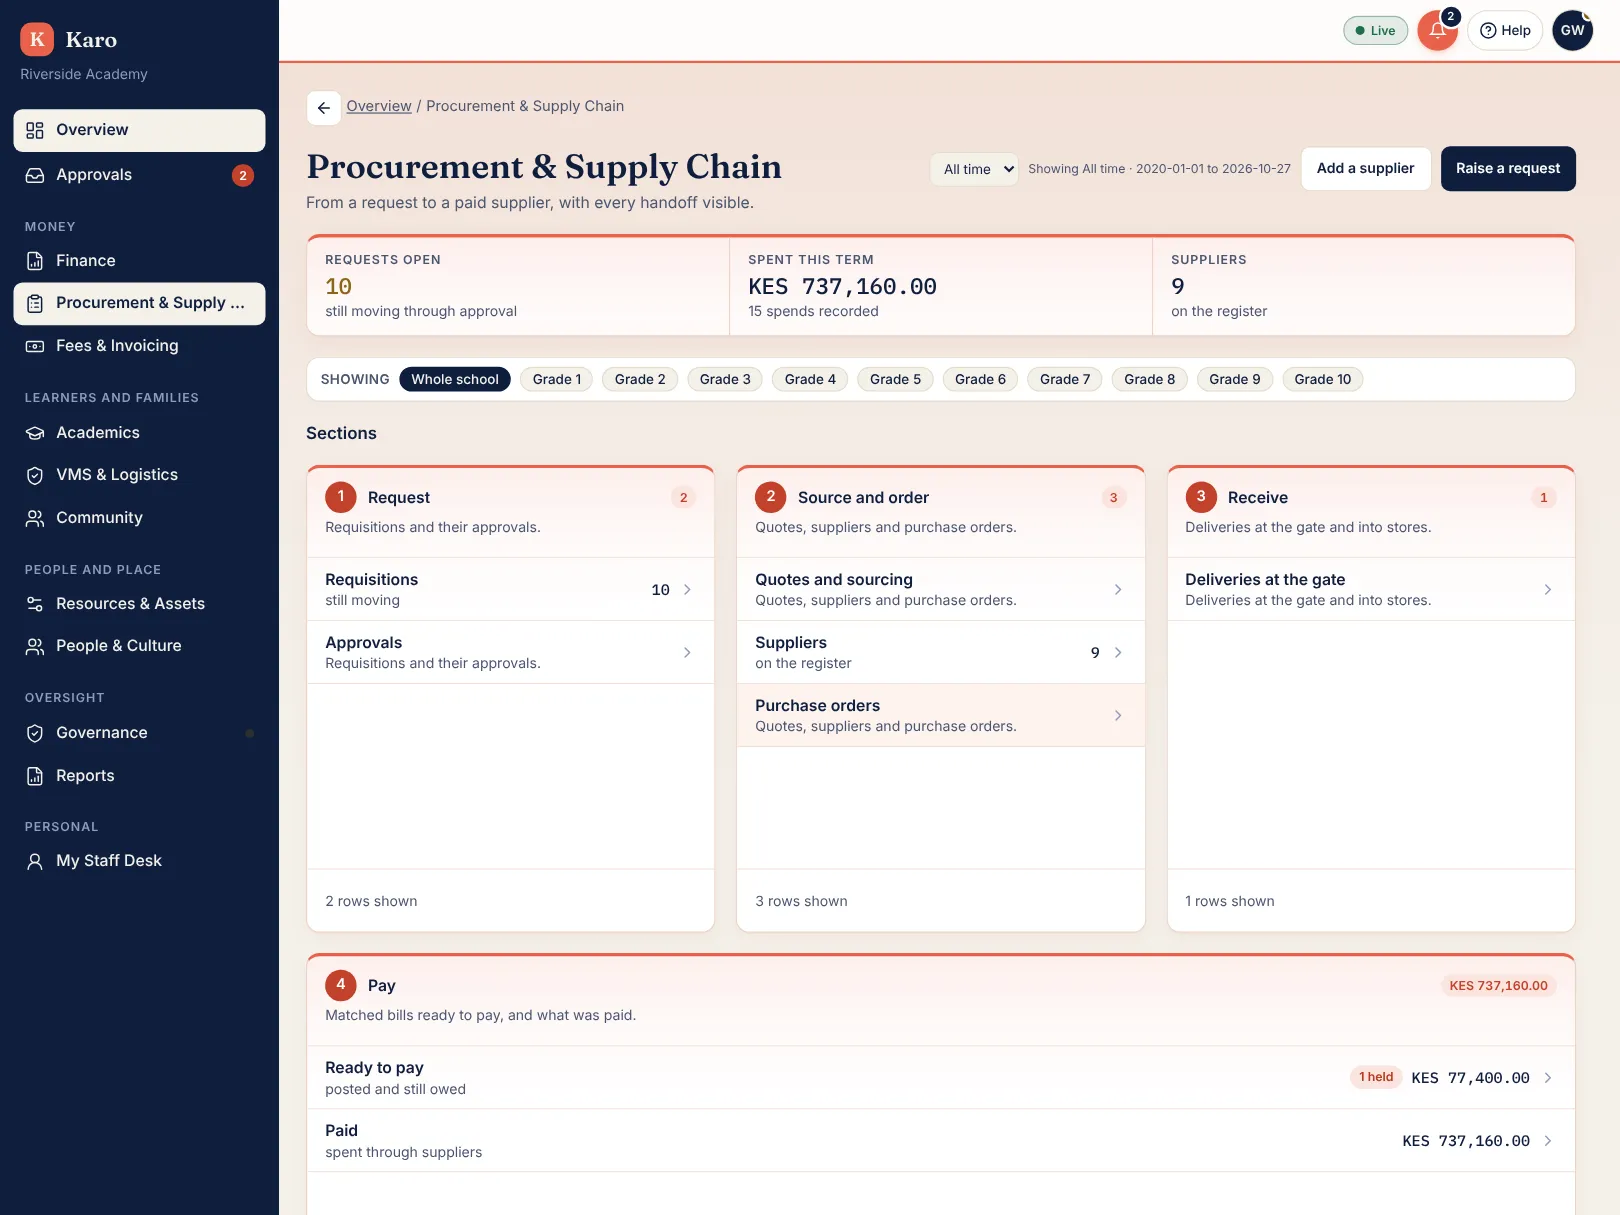Click the Resources & Assets sliders icon

(x=35, y=604)
